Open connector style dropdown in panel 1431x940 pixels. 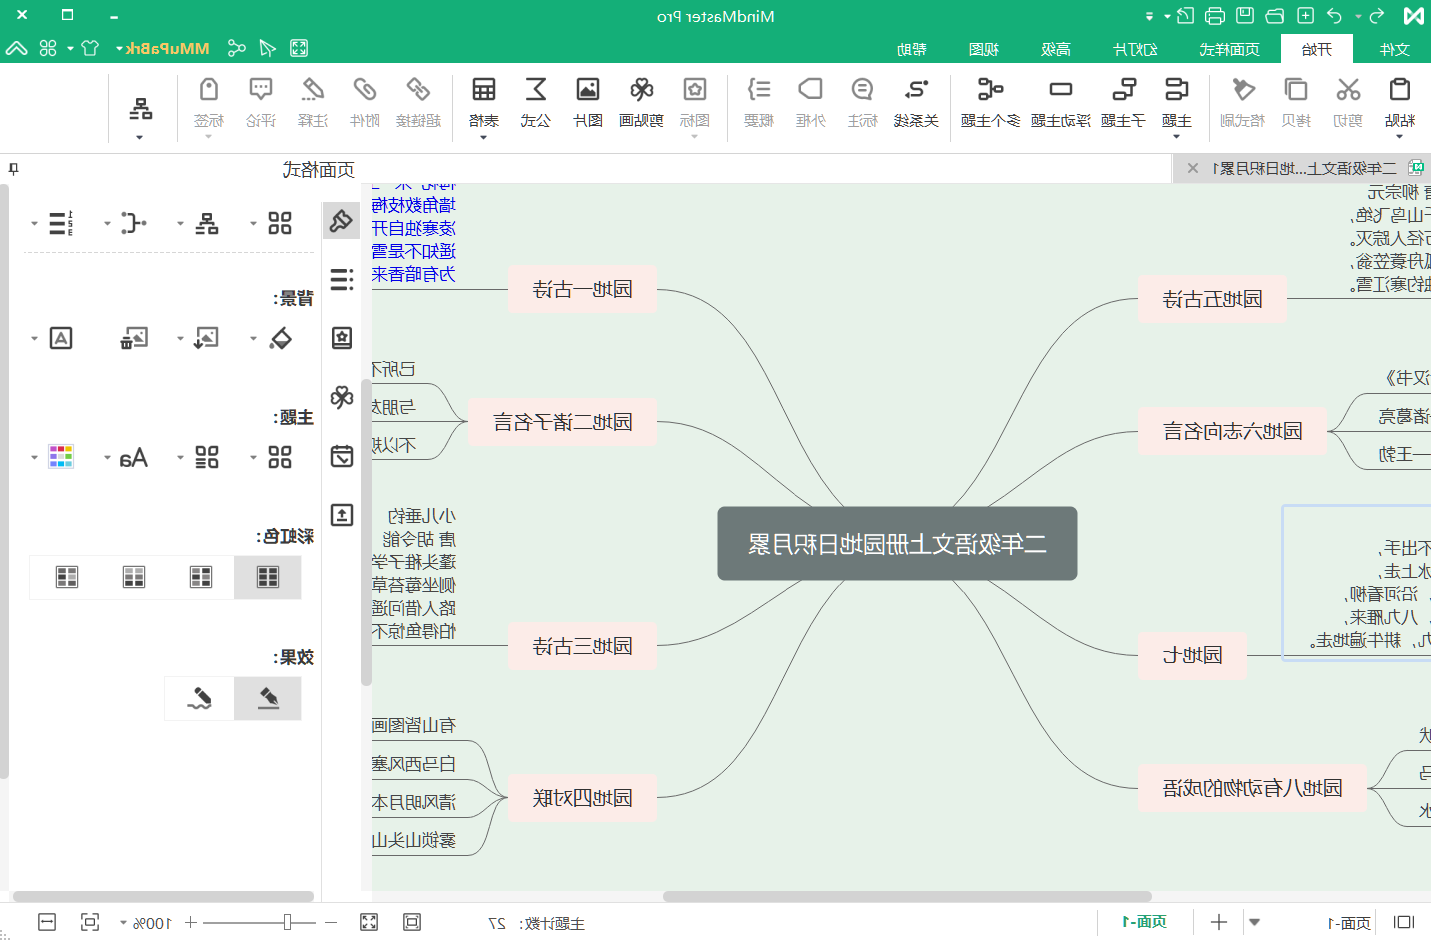(126, 223)
